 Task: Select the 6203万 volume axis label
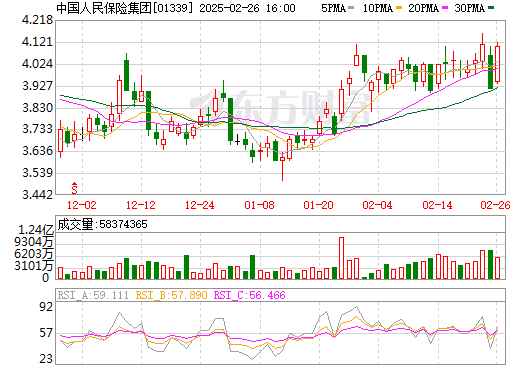coord(34,254)
